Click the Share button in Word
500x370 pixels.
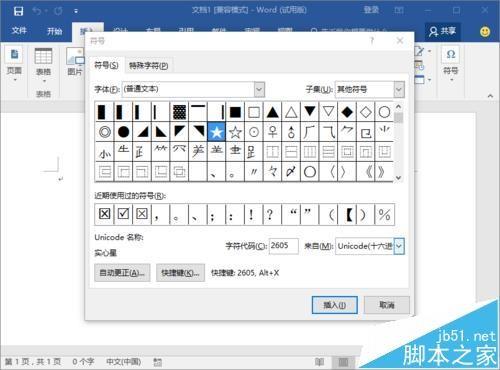click(x=443, y=31)
